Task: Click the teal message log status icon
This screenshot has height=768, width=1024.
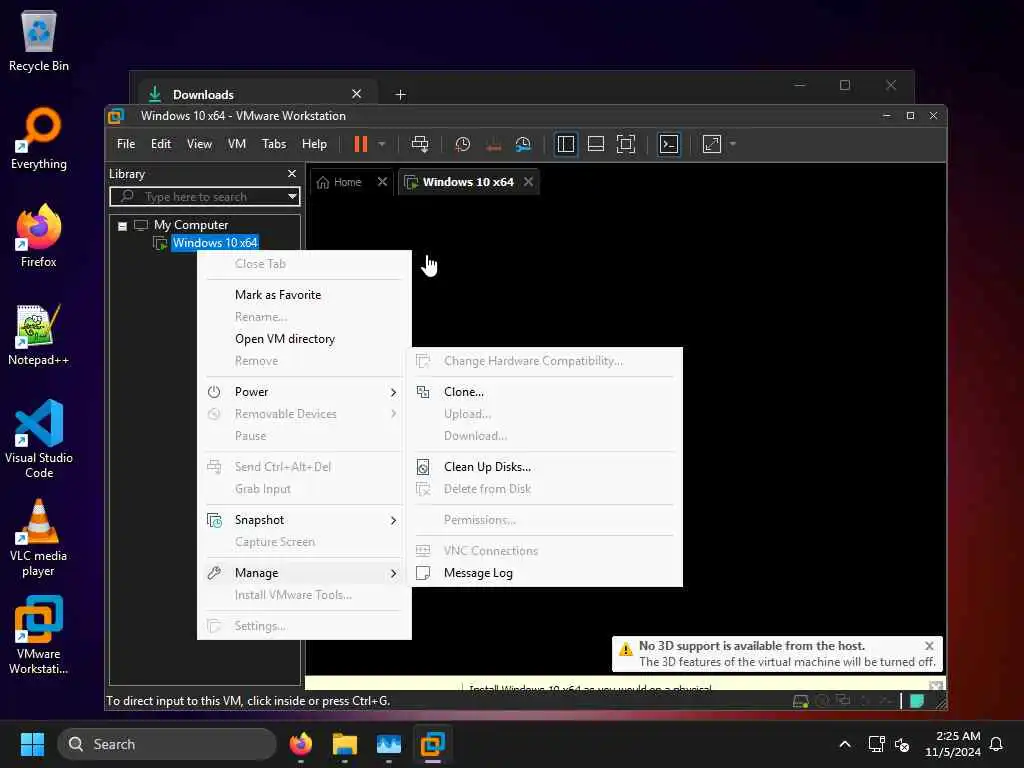Action: [917, 701]
